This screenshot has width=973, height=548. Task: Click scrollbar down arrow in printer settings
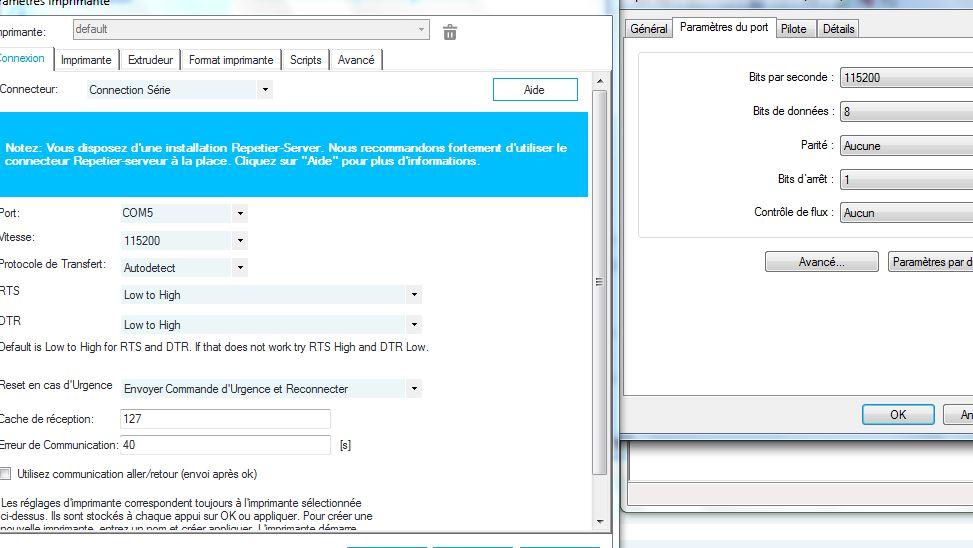point(599,522)
